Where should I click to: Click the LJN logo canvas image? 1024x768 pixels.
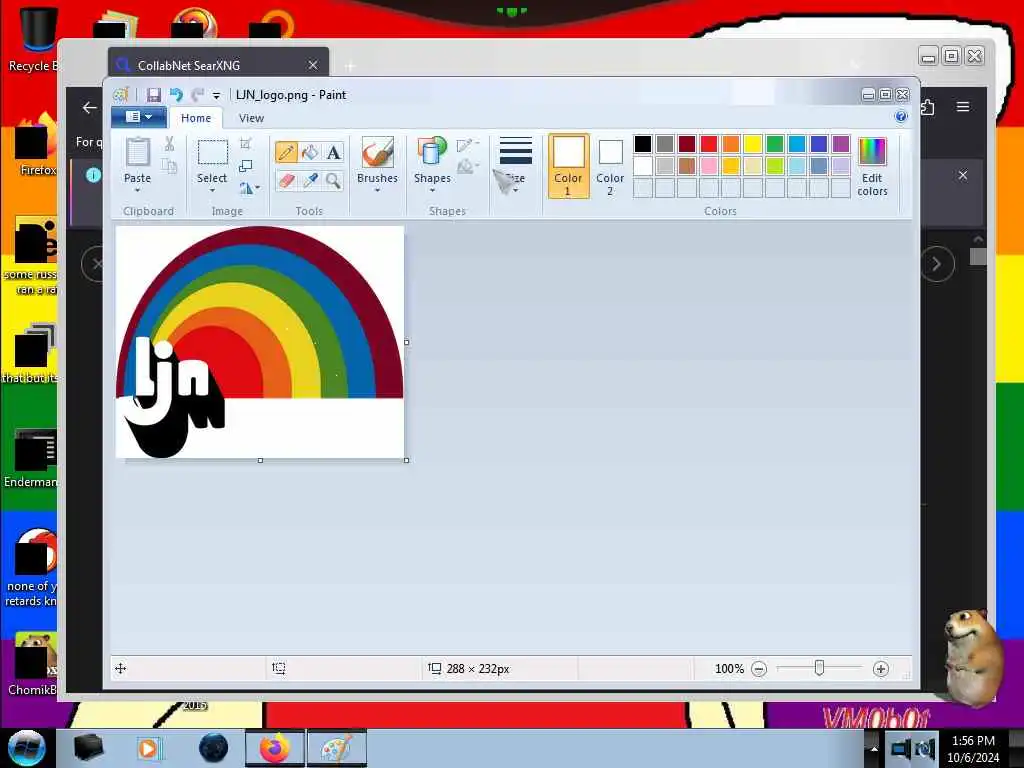tap(260, 342)
